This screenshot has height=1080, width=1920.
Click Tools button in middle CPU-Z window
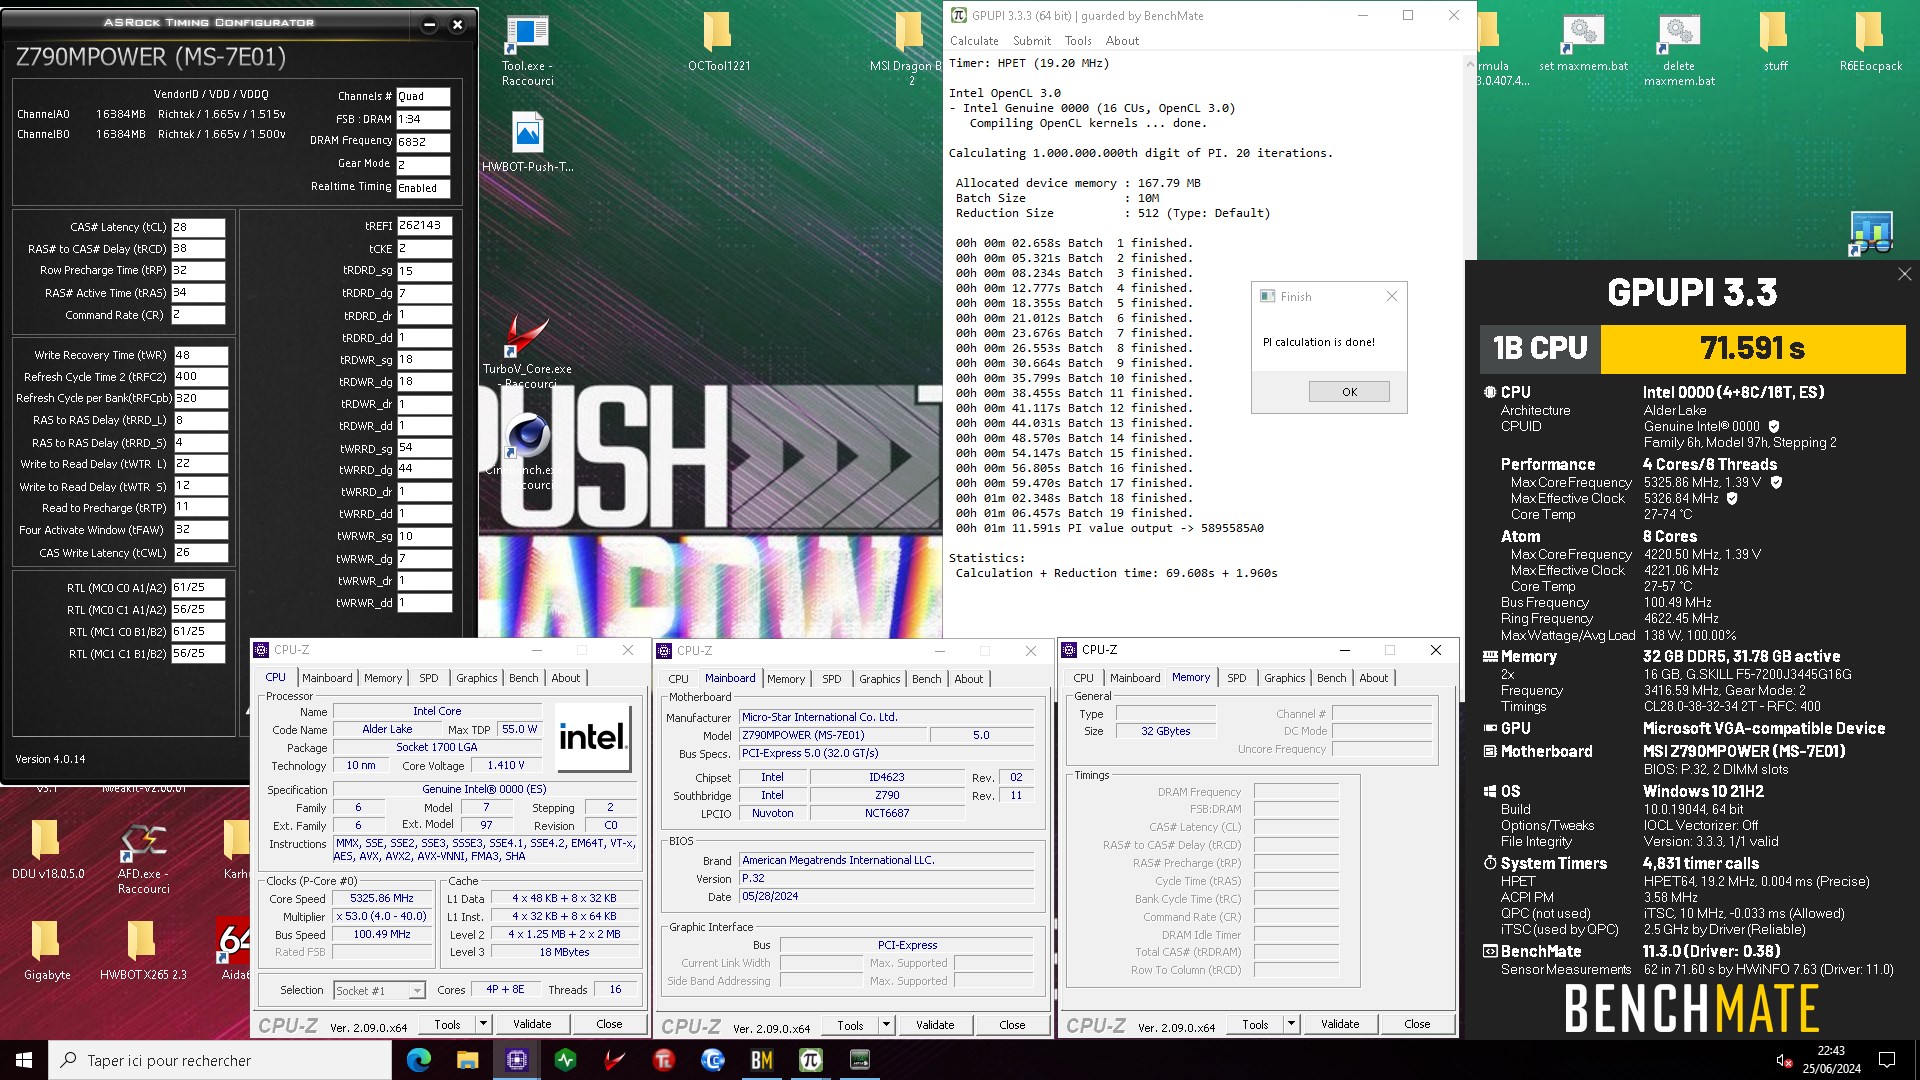[850, 1025]
